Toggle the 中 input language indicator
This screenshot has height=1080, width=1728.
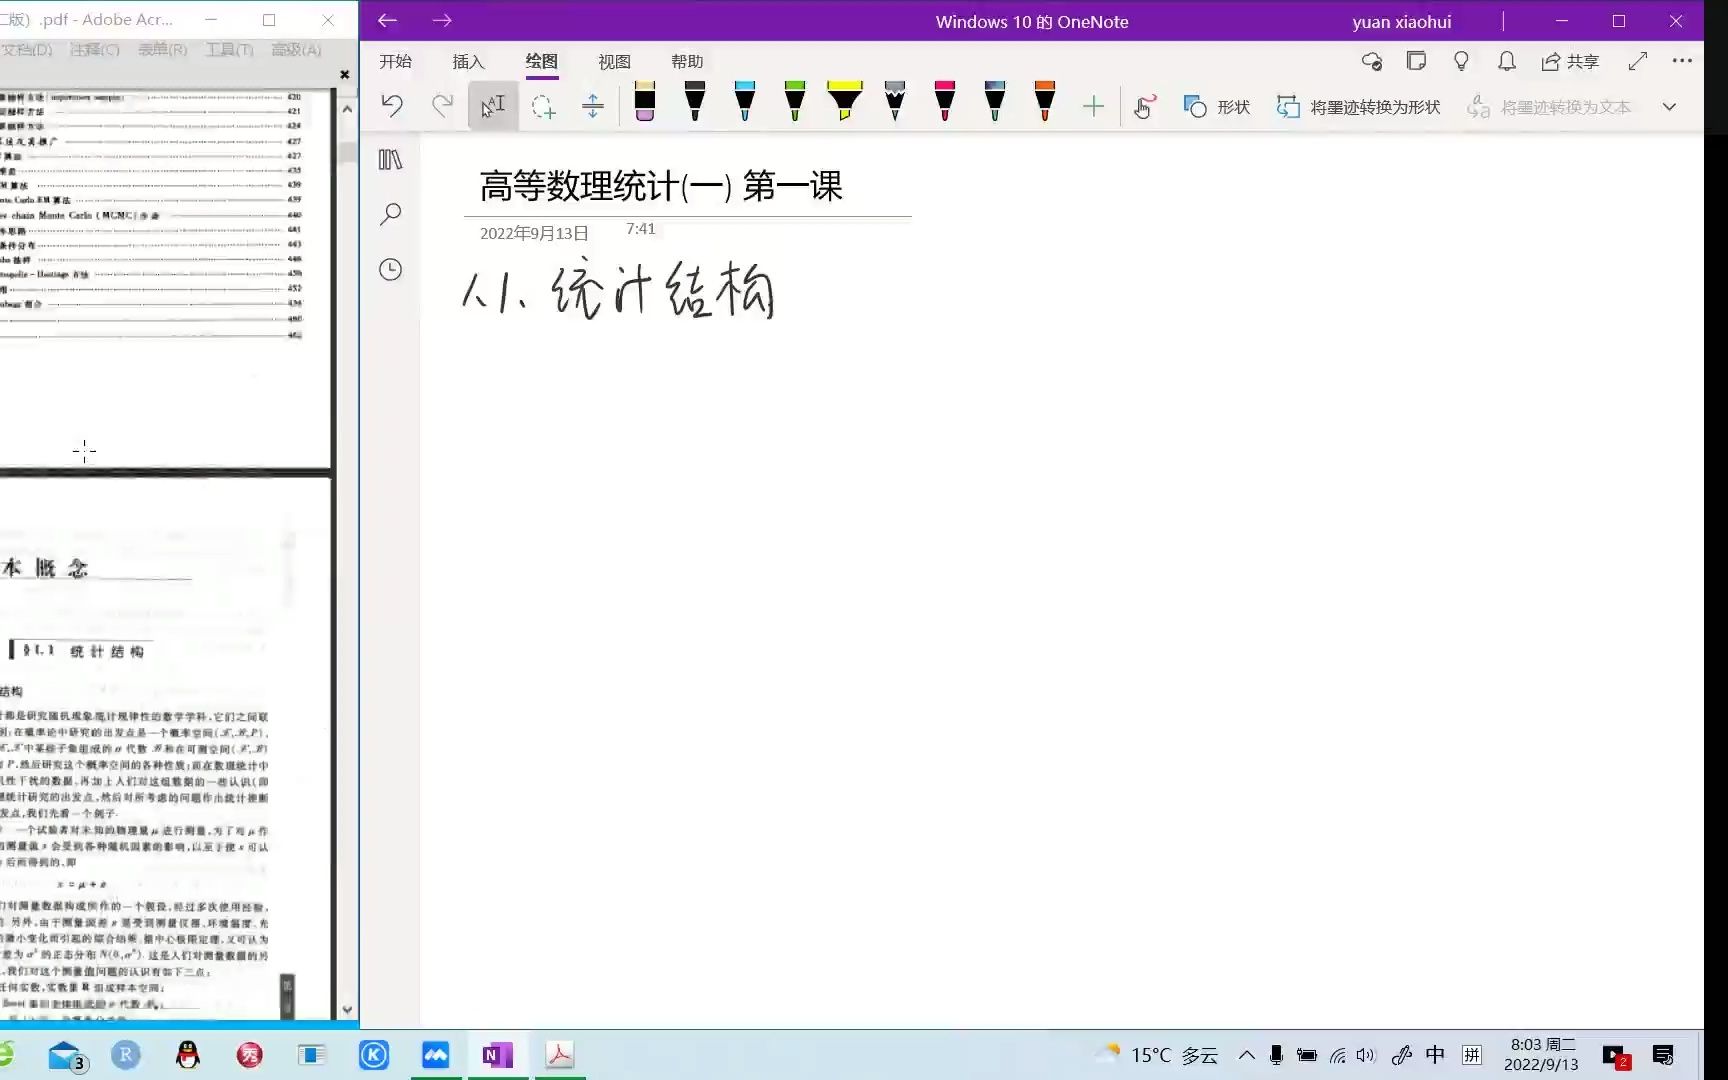pos(1435,1055)
